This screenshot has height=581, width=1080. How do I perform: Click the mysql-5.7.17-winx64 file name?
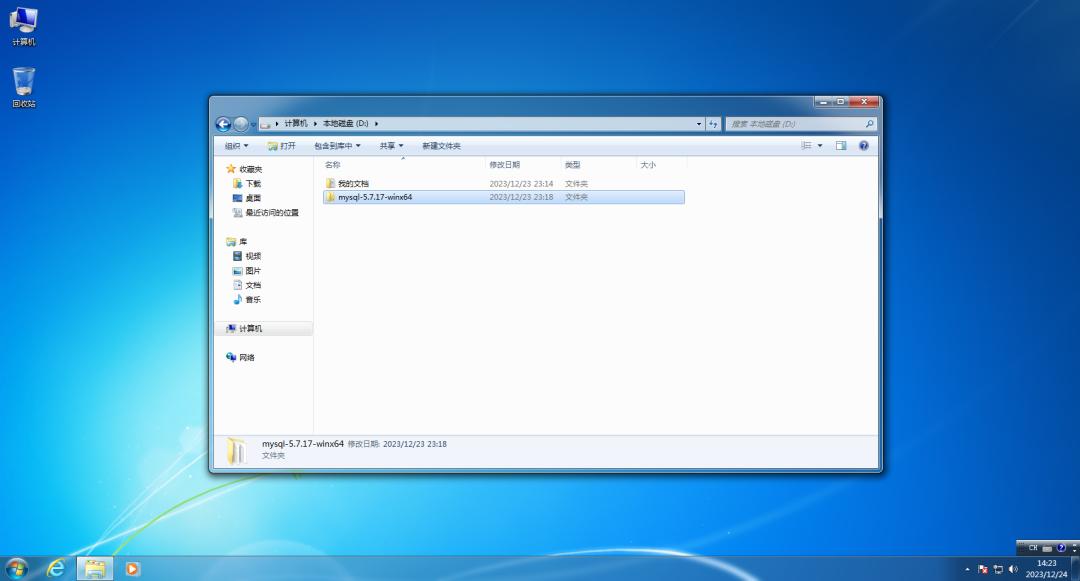(x=375, y=197)
